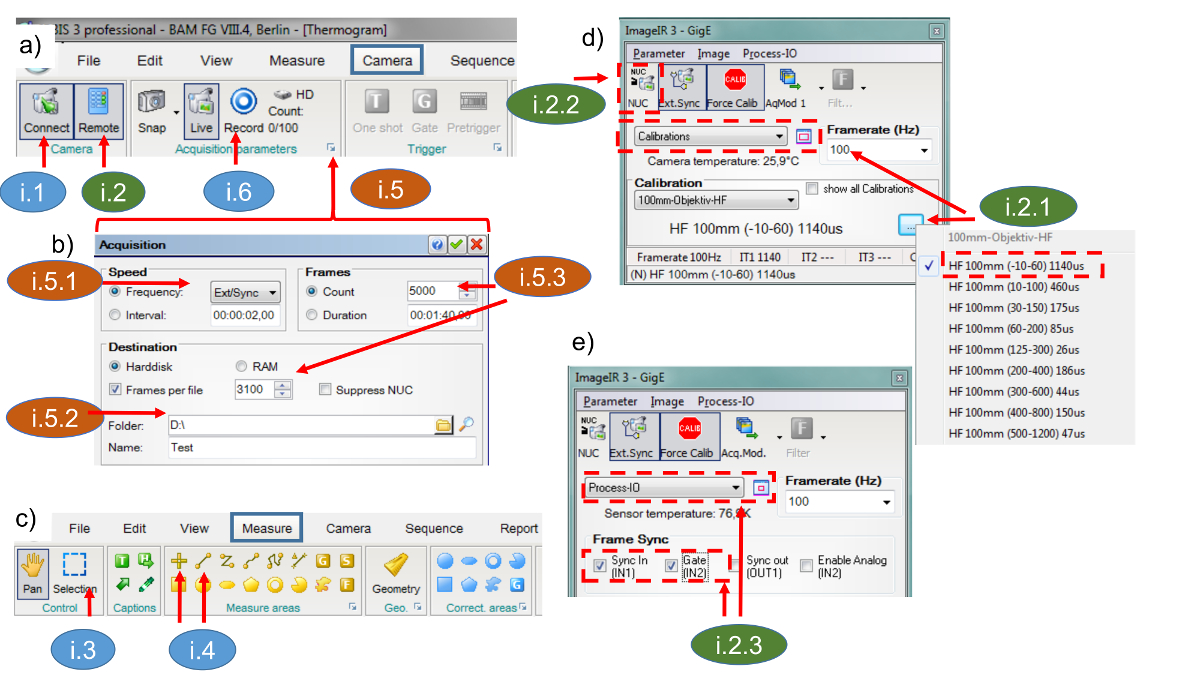Open Parameter menu in Calibrations ImageIR window
The height and width of the screenshot is (675, 1200).
[x=659, y=53]
